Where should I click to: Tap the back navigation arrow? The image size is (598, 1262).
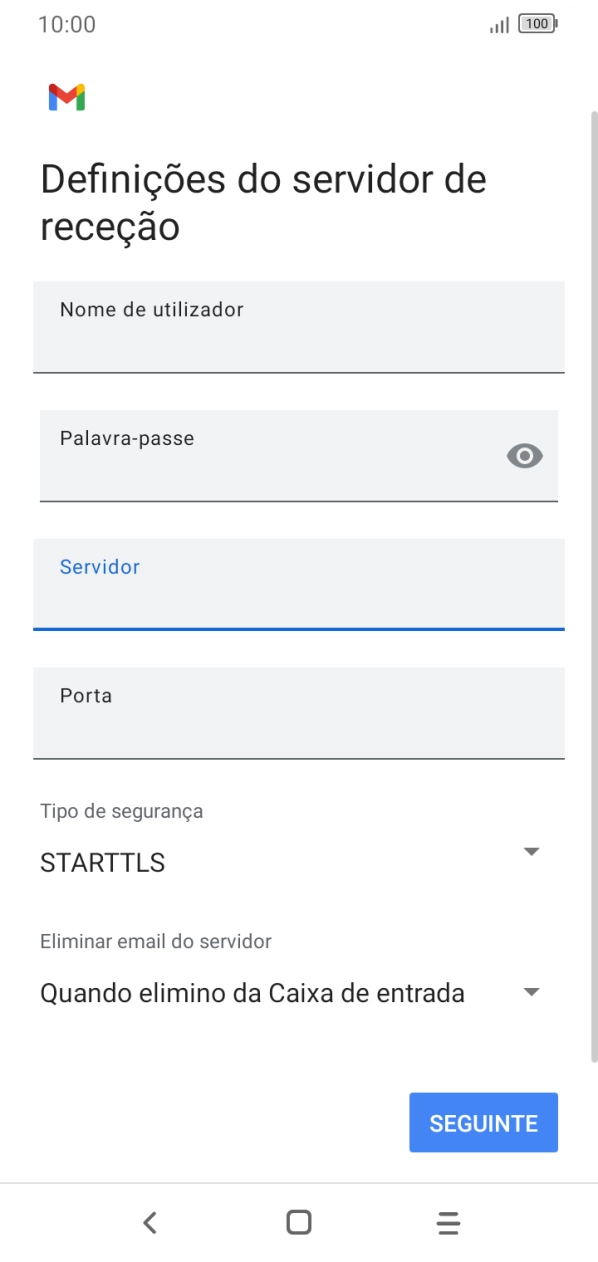pos(149,1221)
